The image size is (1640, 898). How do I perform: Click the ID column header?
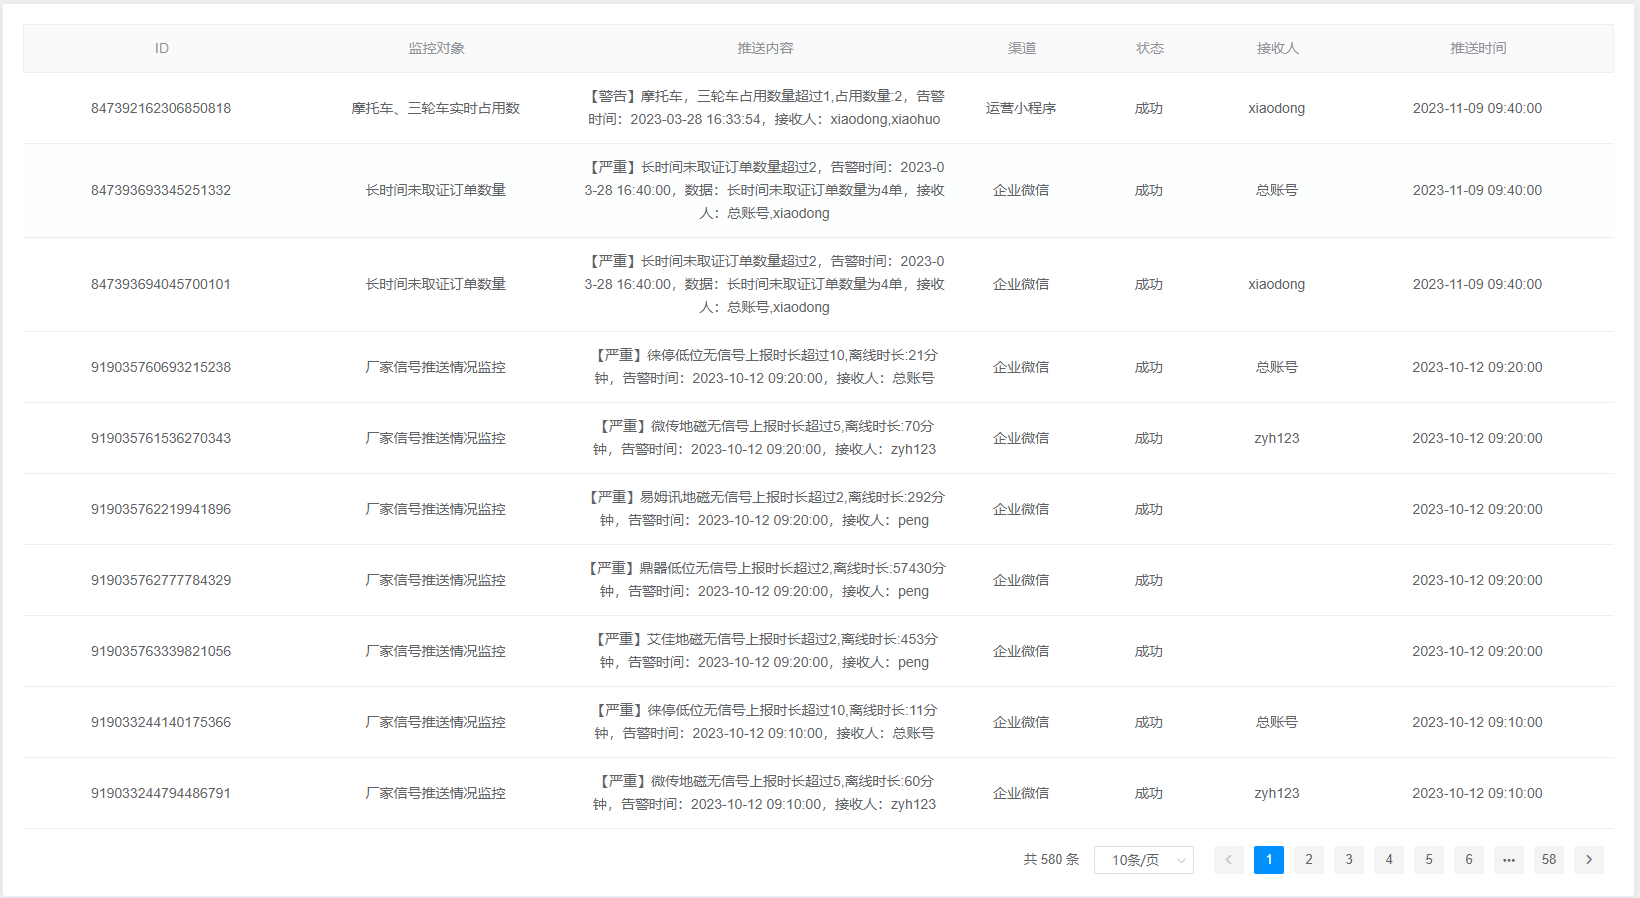[x=161, y=48]
